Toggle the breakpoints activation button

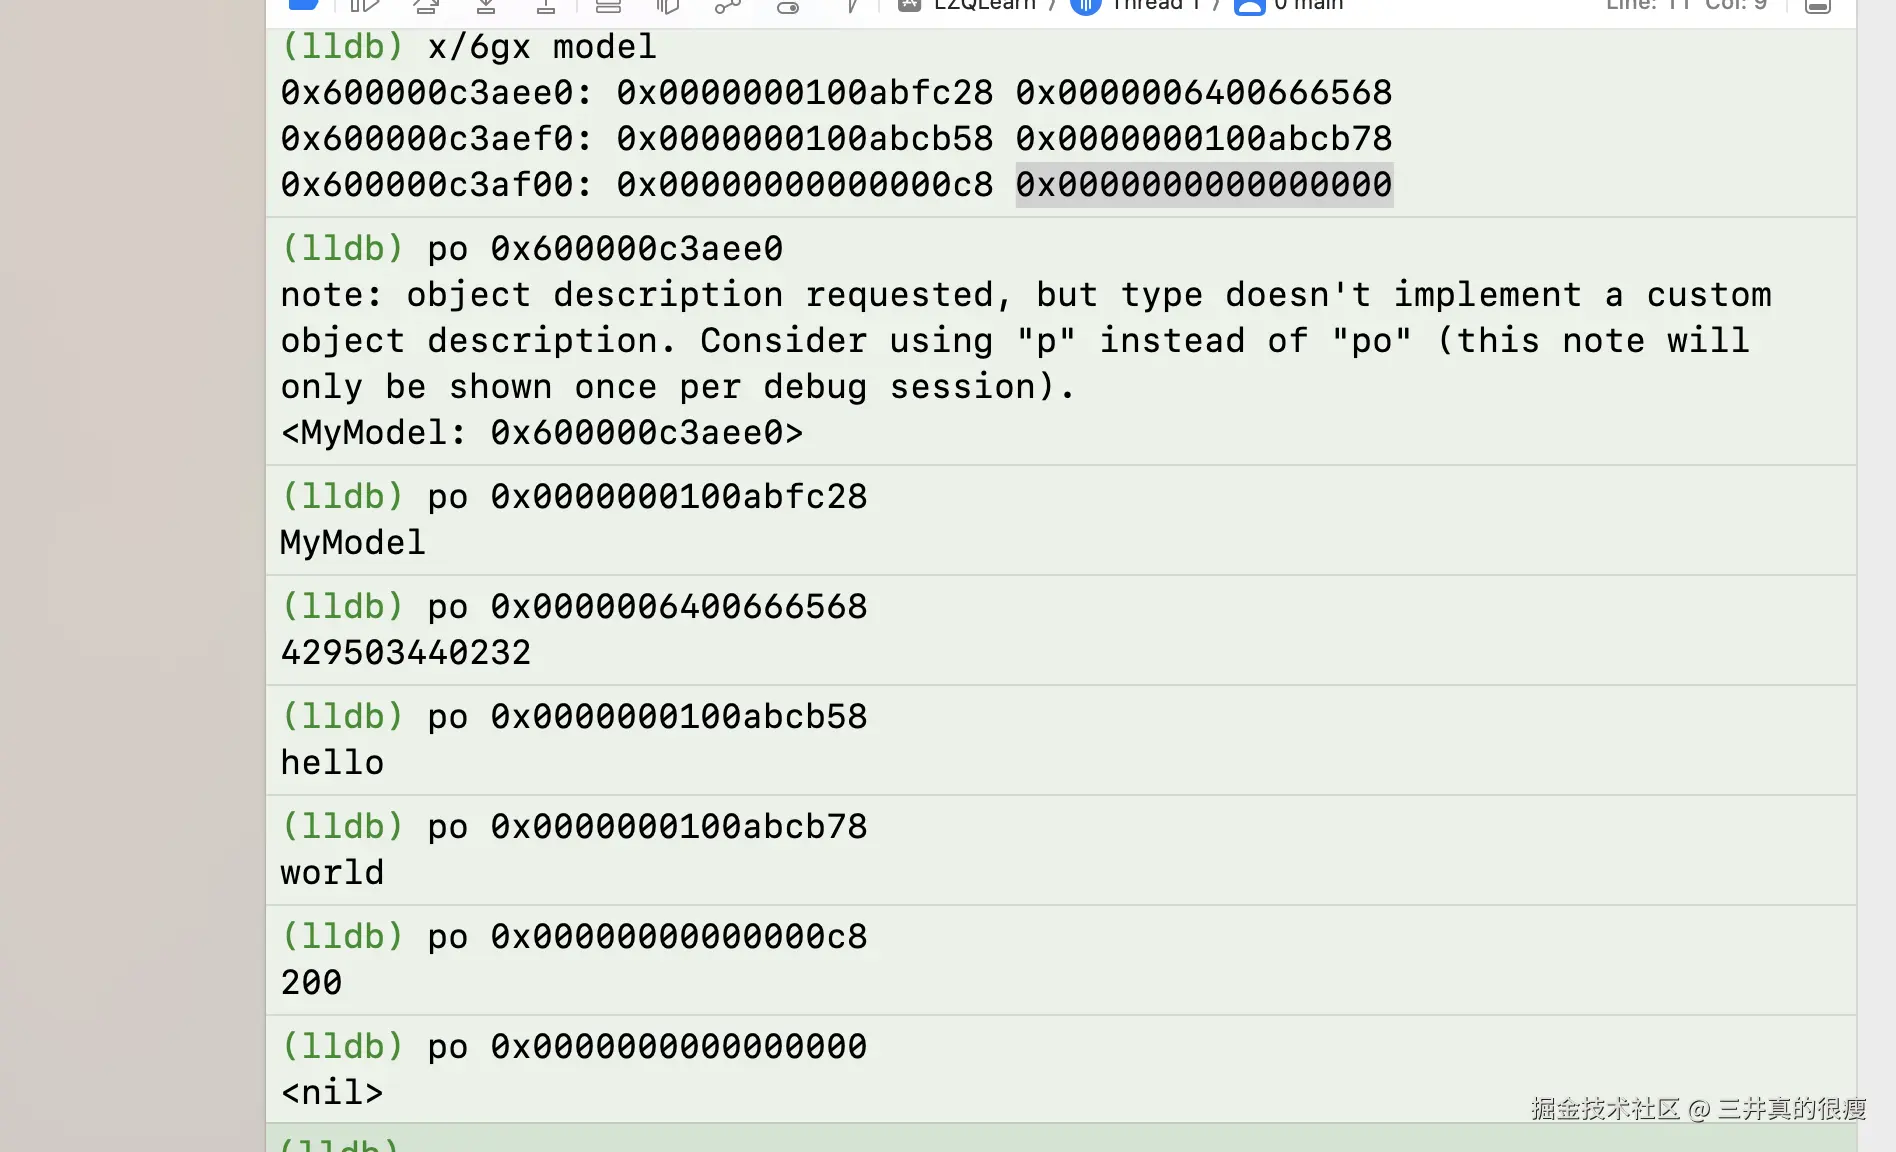tap(303, 4)
